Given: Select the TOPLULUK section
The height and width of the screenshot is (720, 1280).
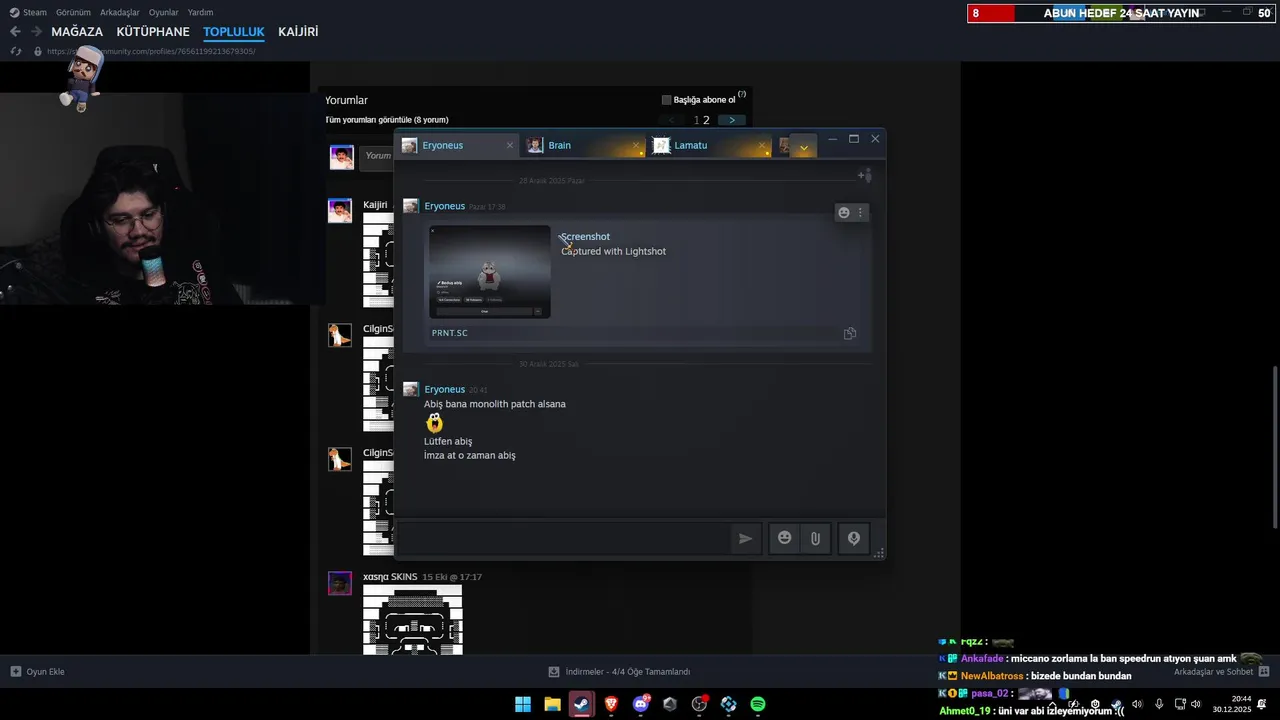Looking at the screenshot, I should tap(234, 32).
